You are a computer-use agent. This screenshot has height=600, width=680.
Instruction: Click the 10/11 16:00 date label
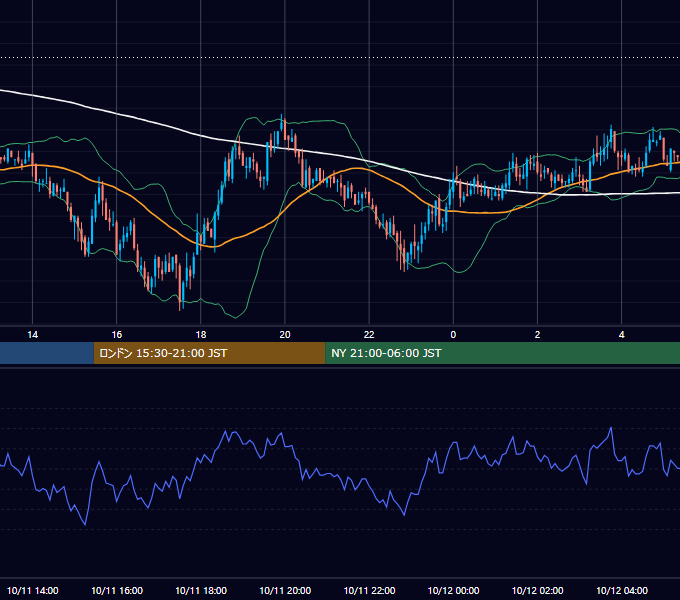point(117,590)
